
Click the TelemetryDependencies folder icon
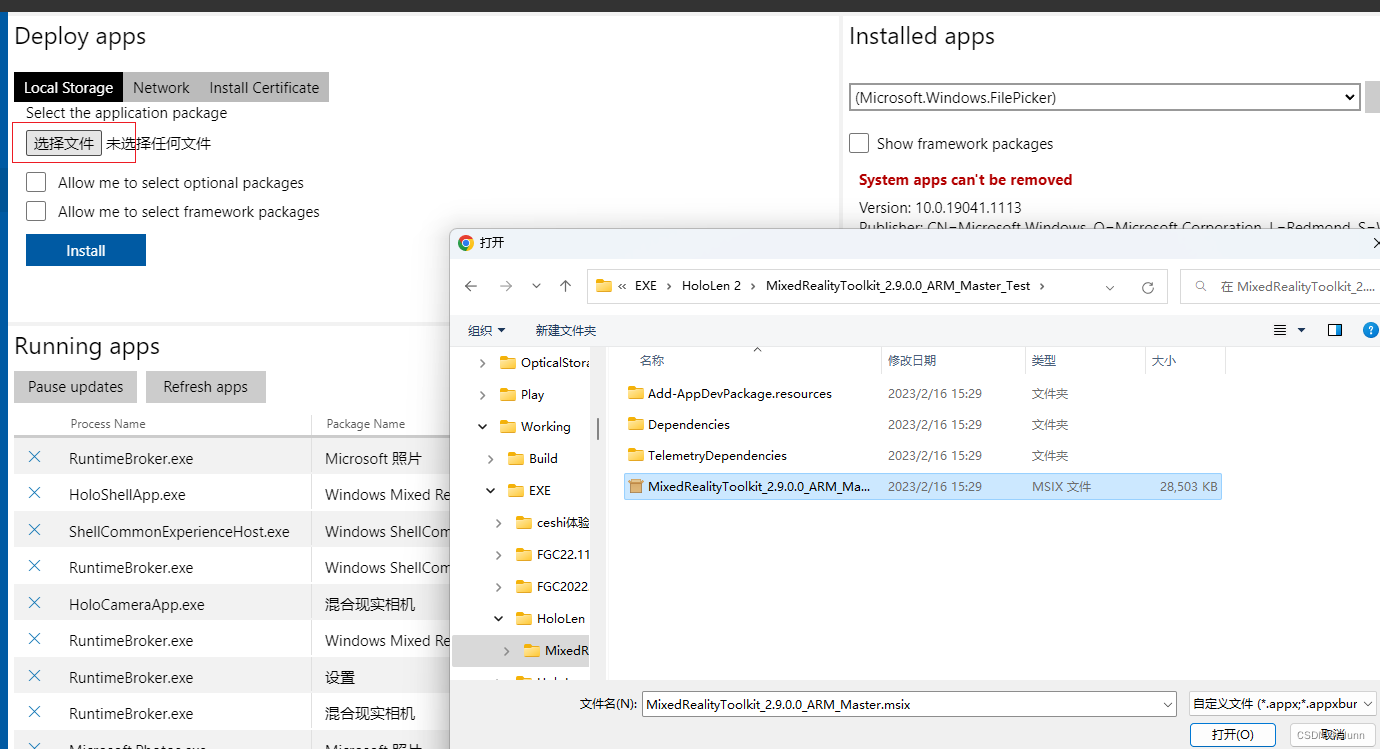point(635,455)
